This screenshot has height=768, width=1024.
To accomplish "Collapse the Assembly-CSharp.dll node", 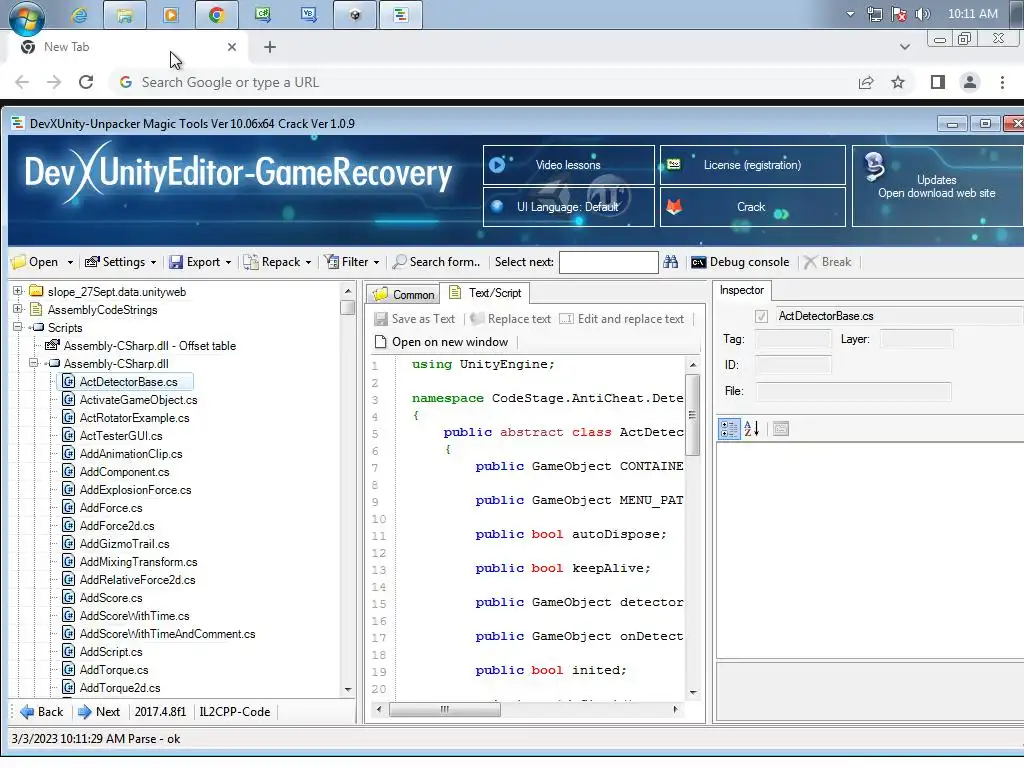I will pyautogui.click(x=34, y=363).
